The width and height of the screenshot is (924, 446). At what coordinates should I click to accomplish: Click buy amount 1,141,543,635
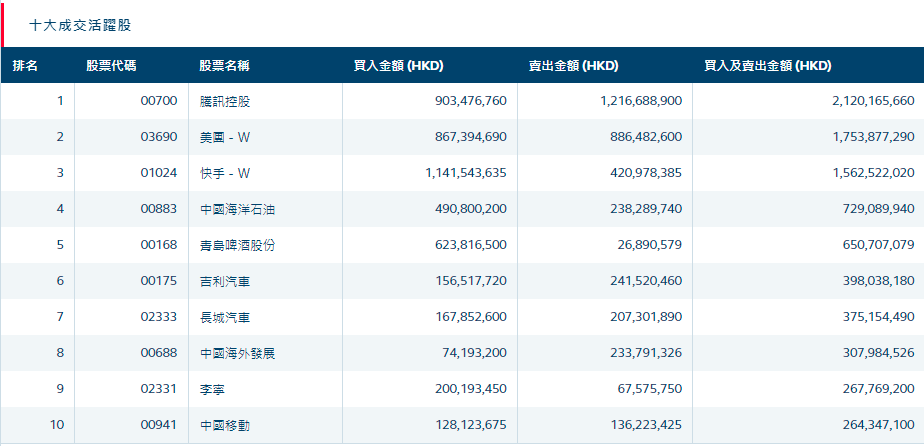(x=466, y=173)
